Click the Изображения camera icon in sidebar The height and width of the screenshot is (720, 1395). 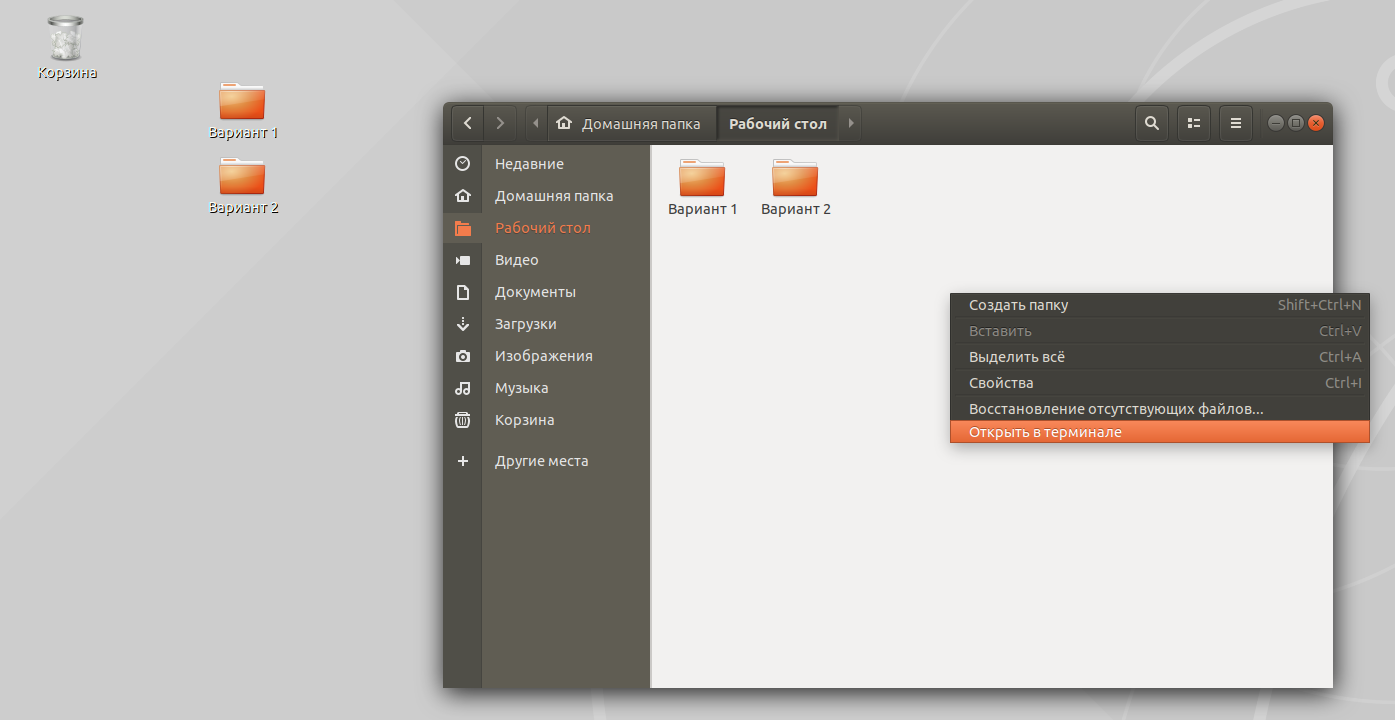click(462, 356)
